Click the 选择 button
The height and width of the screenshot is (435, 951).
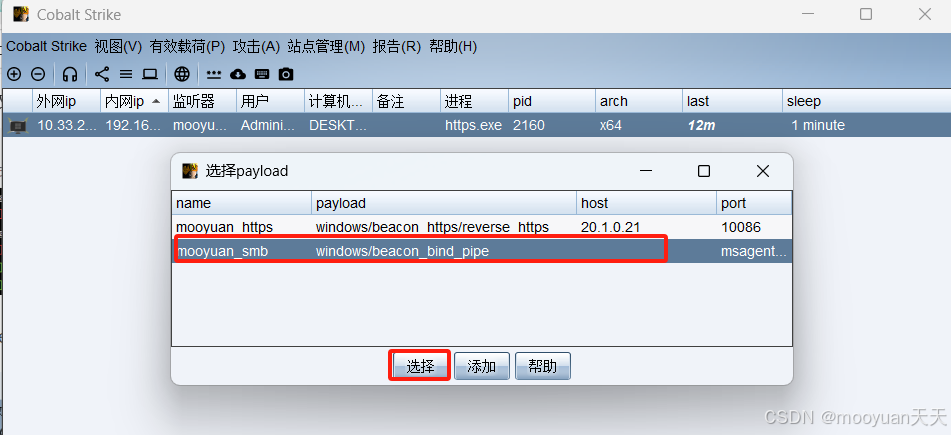(420, 366)
